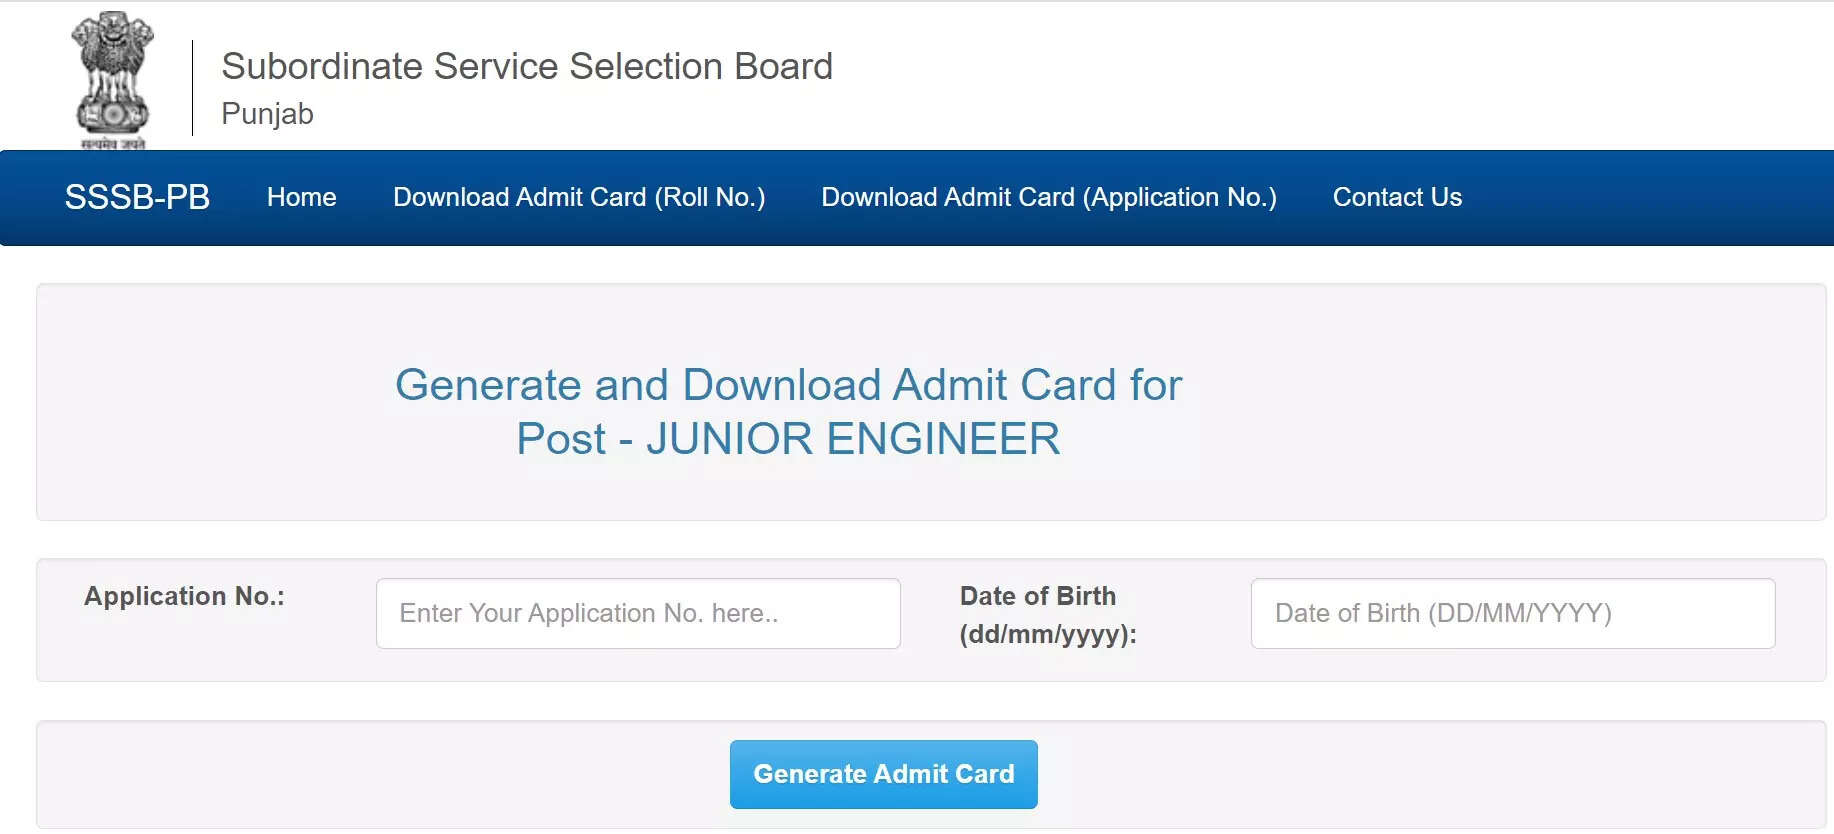The height and width of the screenshot is (834, 1834).
Task: Click the "Date of Birth (dd/mm/yyyy):" label
Action: point(1048,615)
